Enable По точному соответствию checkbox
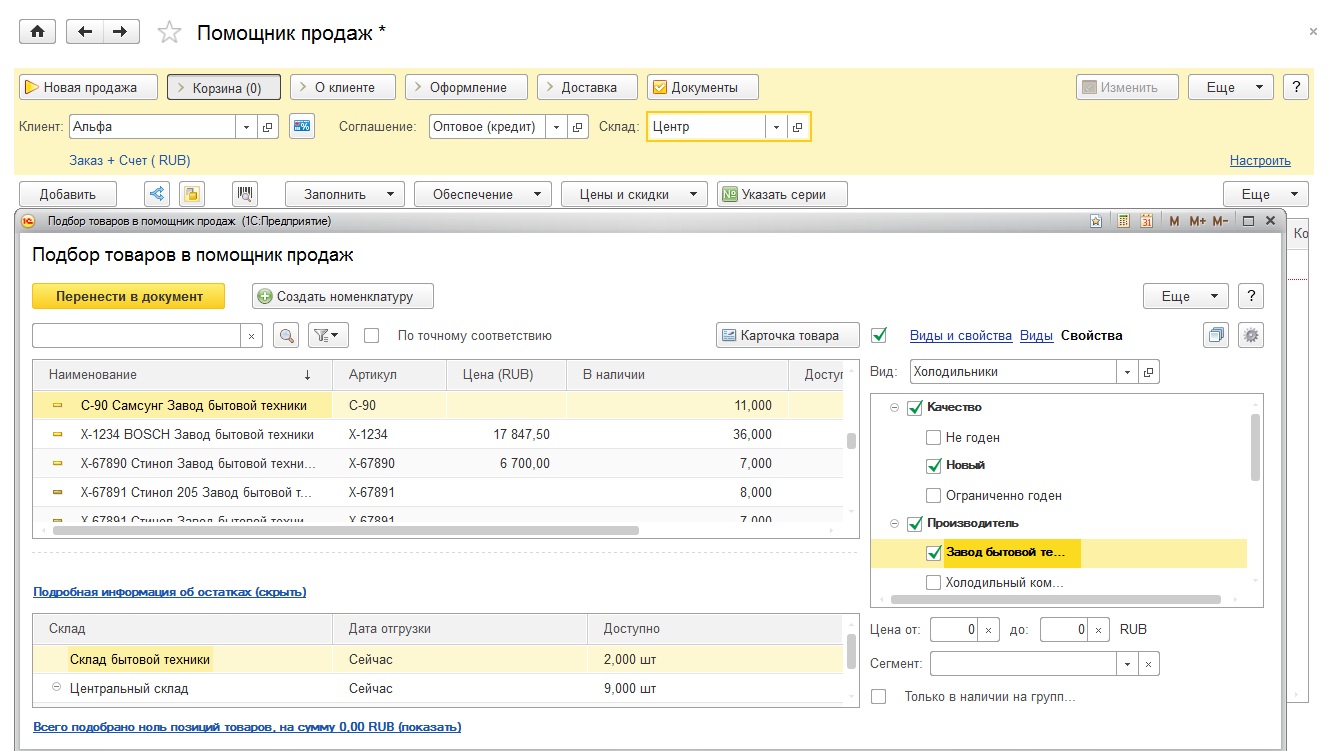 click(372, 336)
